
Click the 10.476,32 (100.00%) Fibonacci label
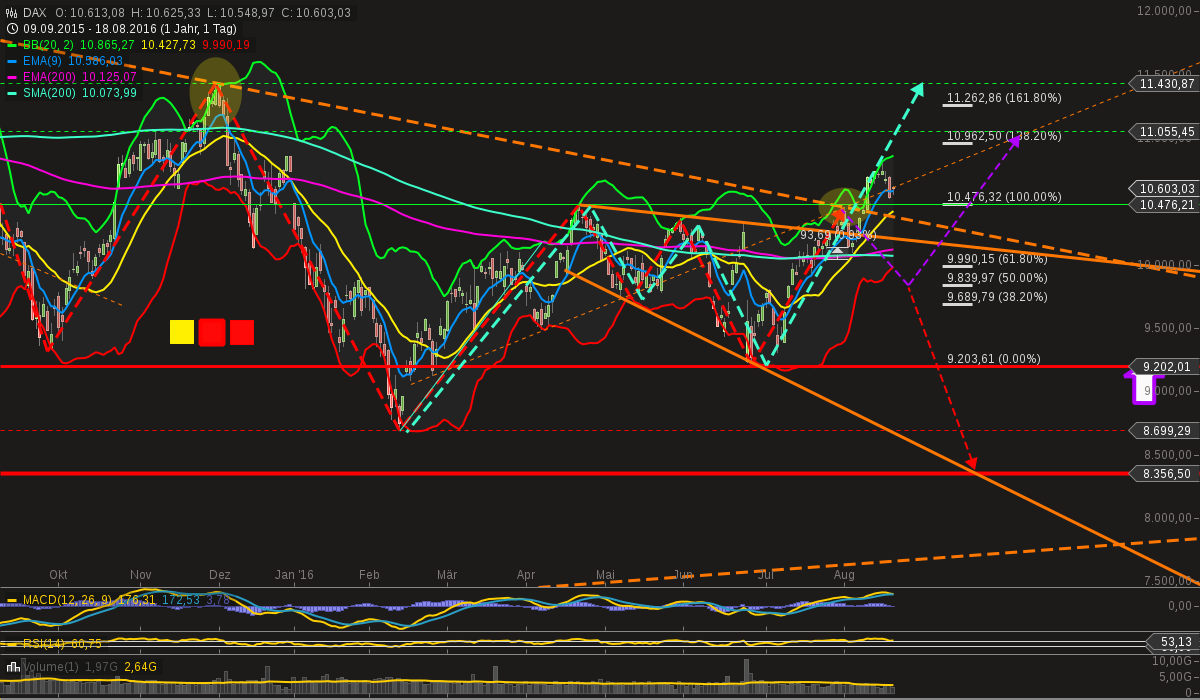[x=1004, y=197]
